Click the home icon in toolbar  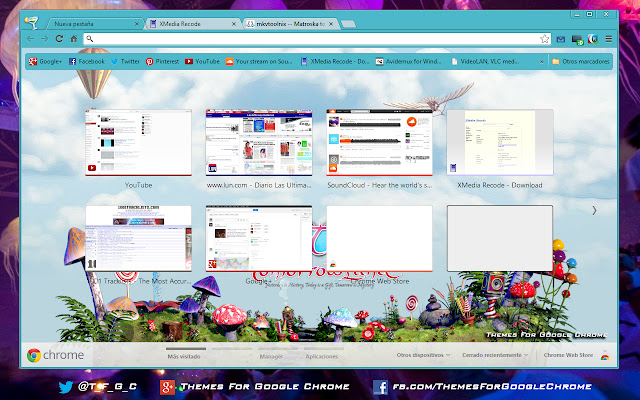click(74, 38)
